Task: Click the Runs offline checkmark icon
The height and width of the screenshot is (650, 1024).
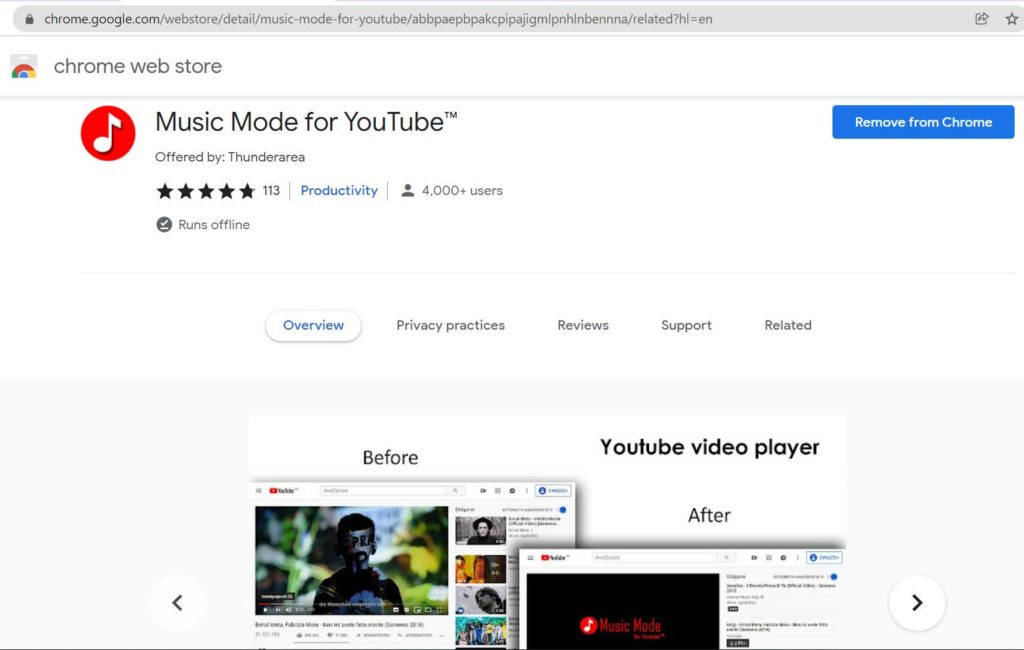Action: pyautogui.click(x=164, y=225)
